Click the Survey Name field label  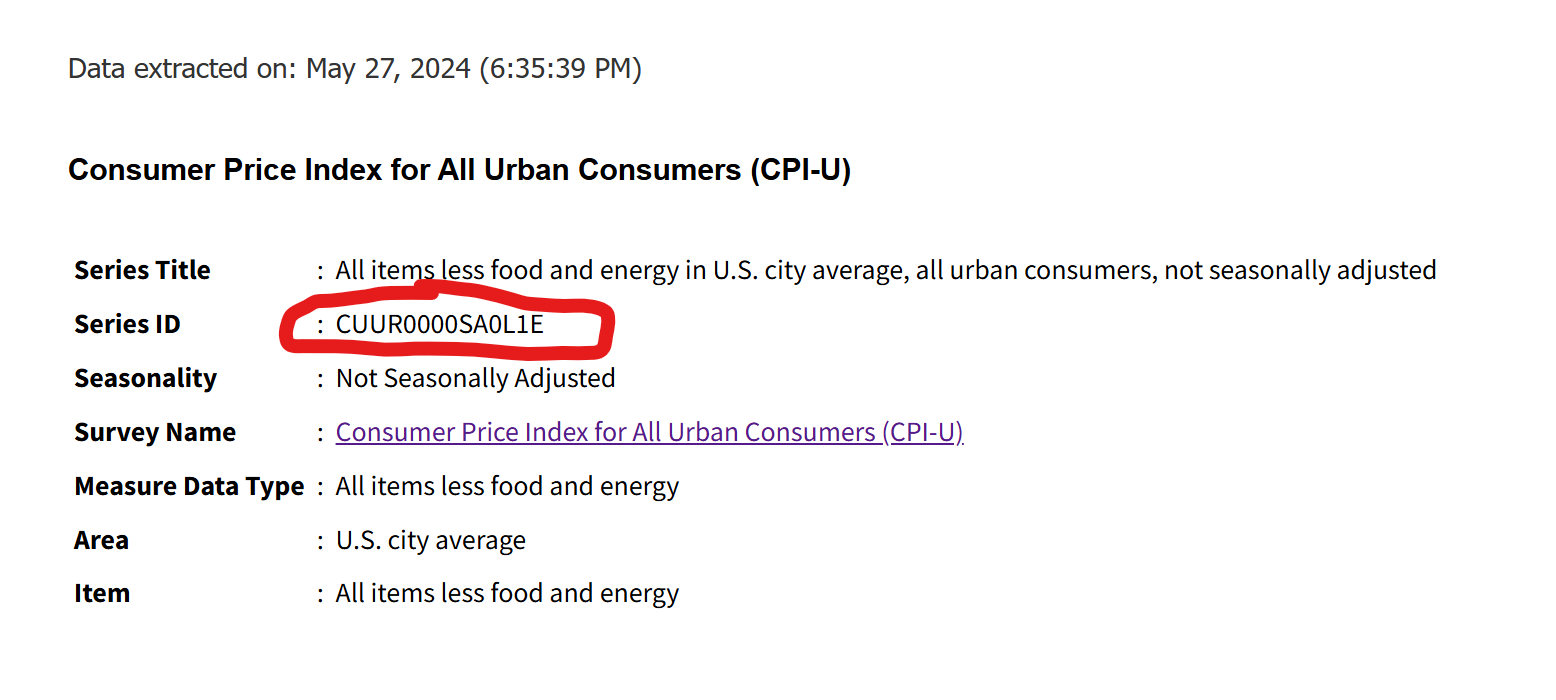coord(155,432)
